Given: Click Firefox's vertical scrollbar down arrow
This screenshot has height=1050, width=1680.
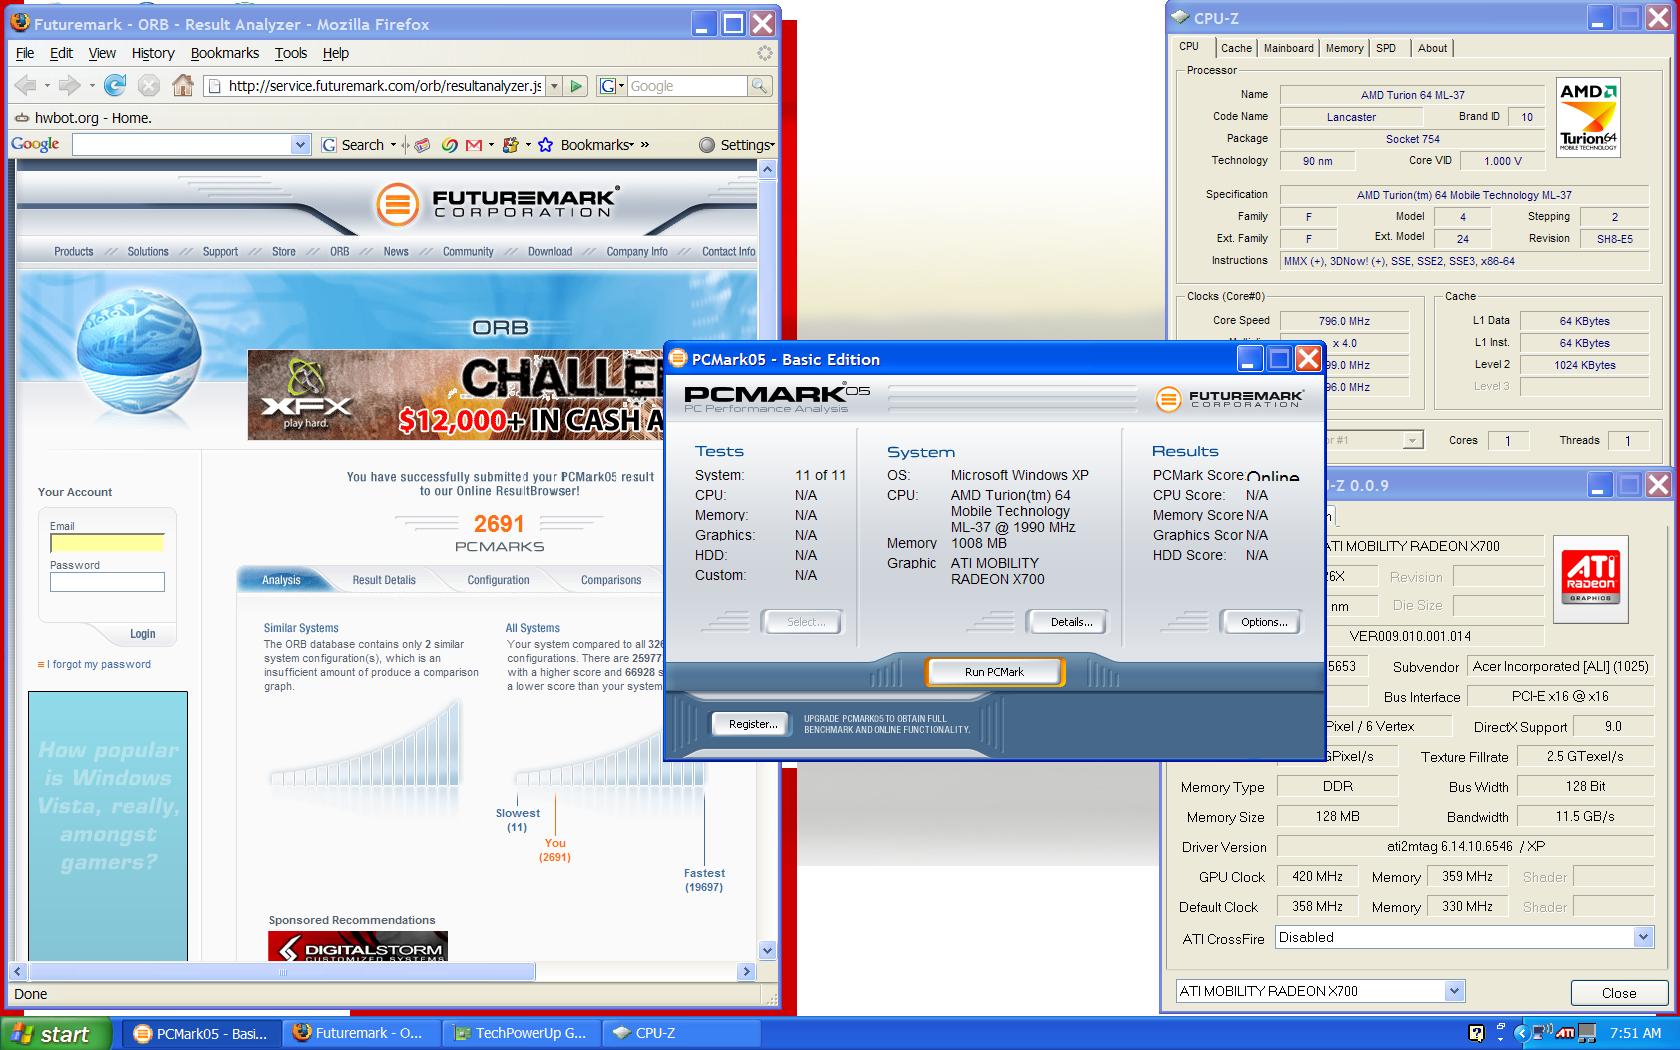Looking at the screenshot, I should click(x=768, y=950).
